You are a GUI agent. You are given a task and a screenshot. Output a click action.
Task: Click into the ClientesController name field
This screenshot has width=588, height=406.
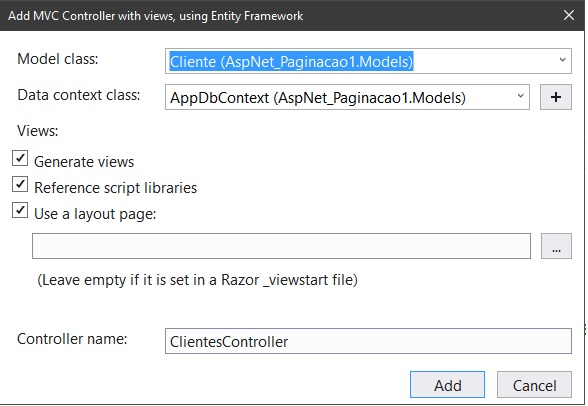[368, 341]
